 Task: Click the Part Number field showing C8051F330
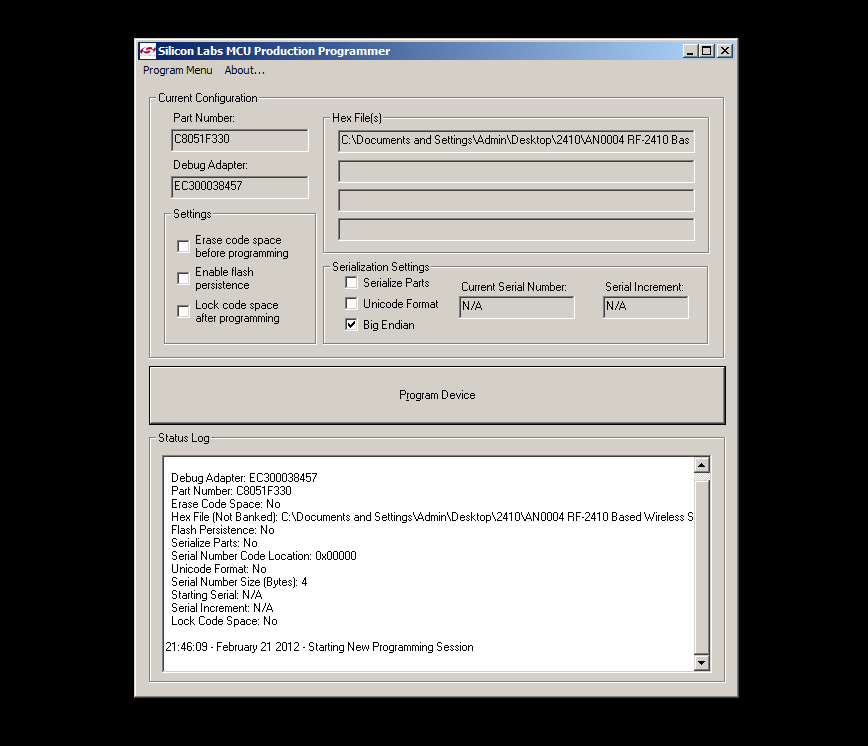[x=239, y=140]
